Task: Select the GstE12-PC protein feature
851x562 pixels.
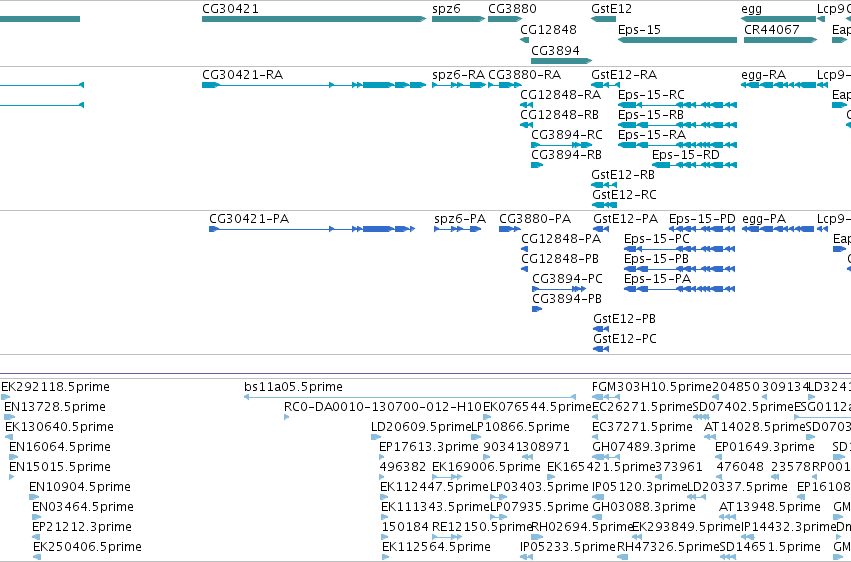Action: tap(601, 349)
